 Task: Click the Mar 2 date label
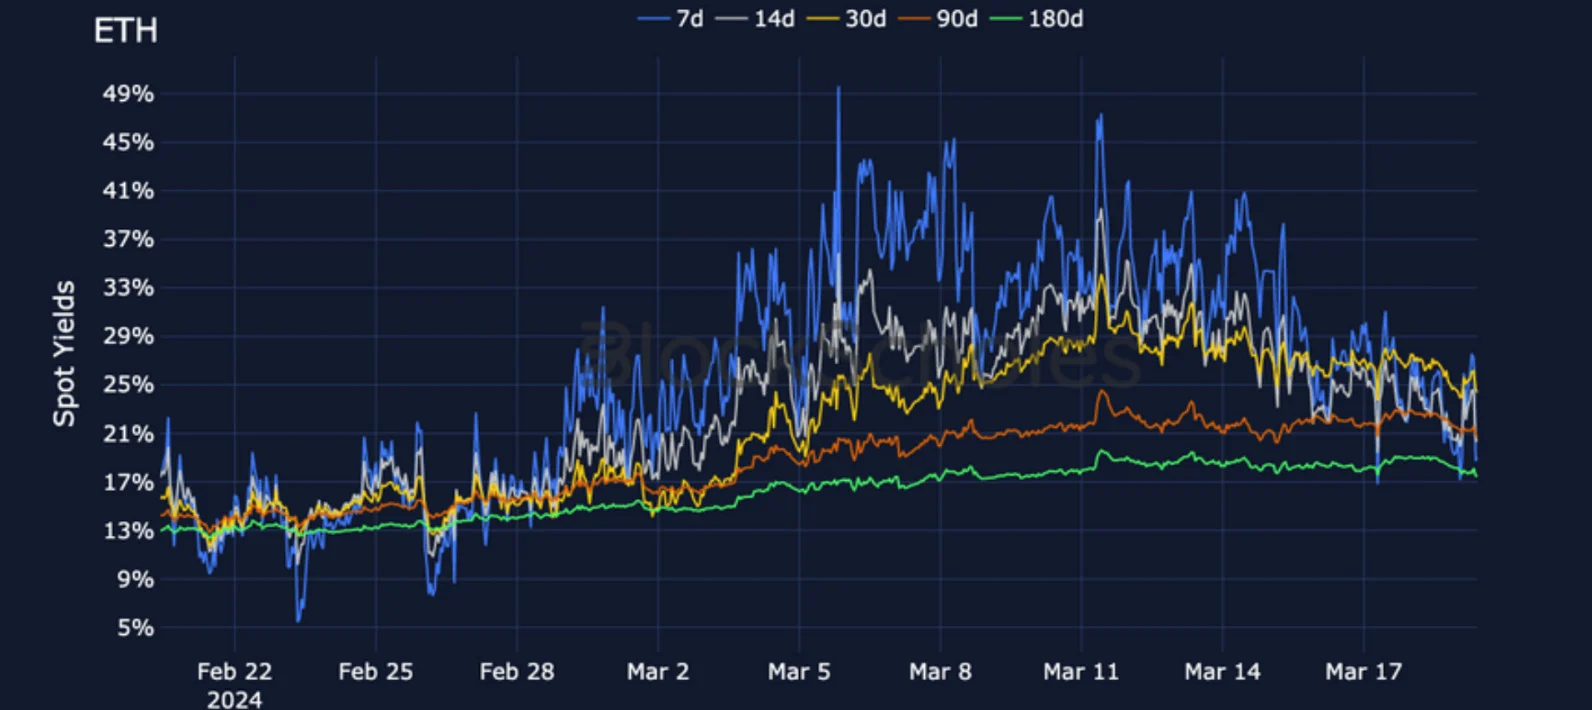pyautogui.click(x=658, y=672)
